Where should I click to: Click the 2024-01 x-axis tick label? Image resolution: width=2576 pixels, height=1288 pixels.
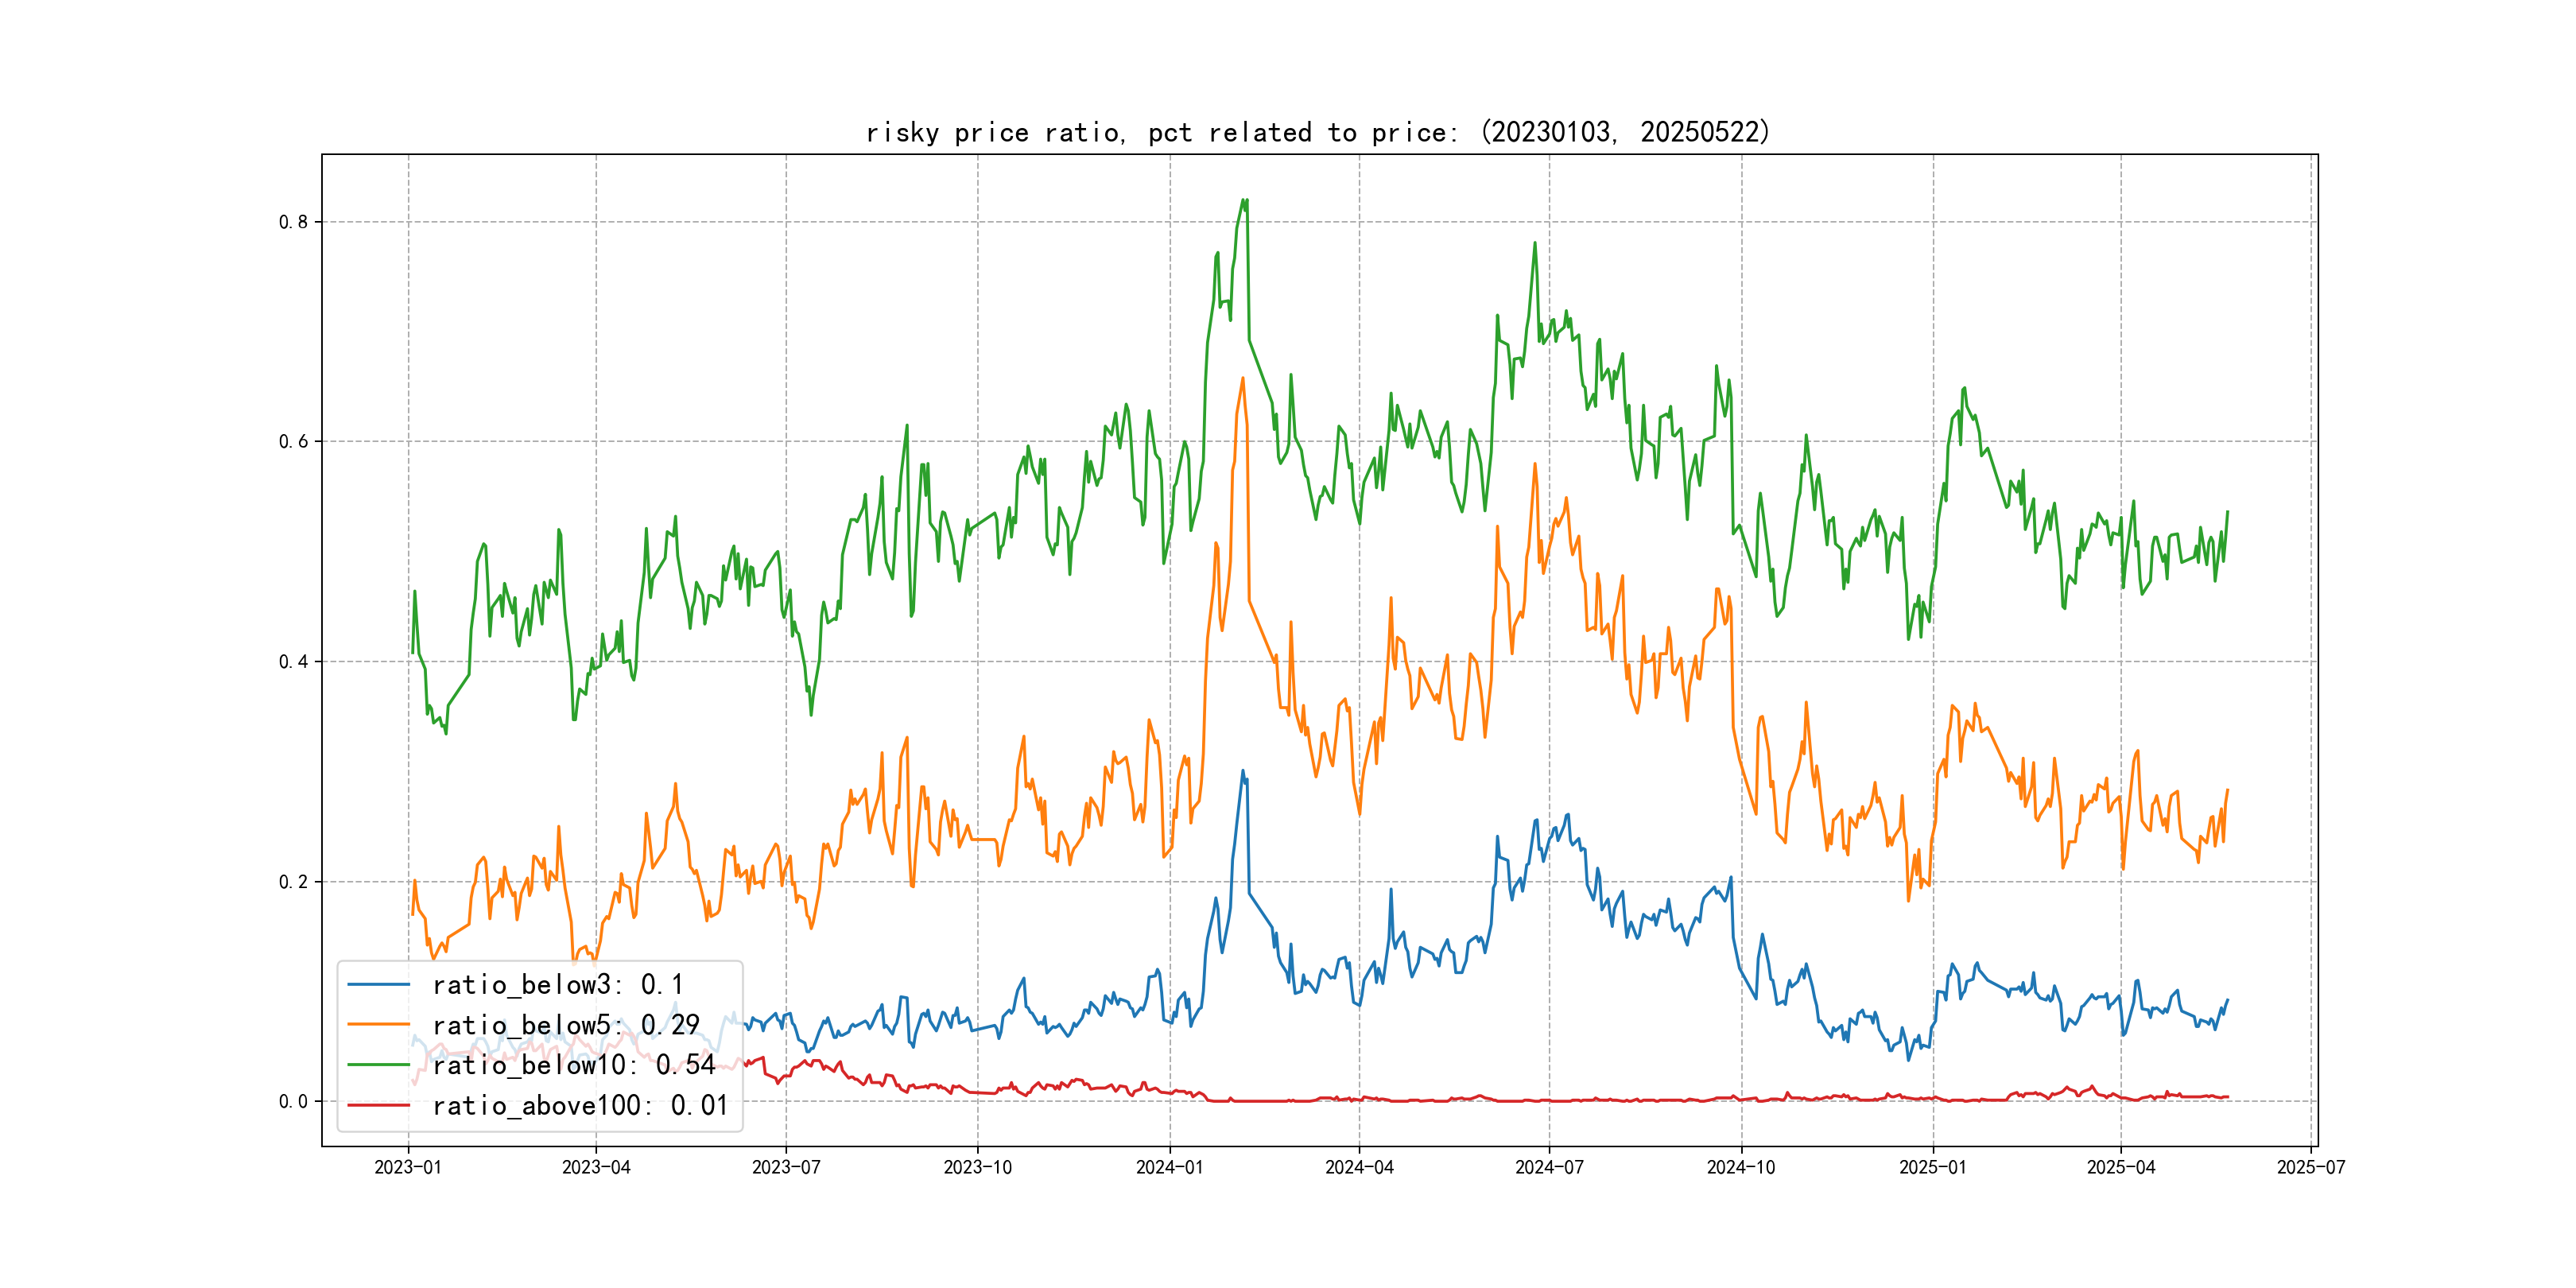(1169, 1167)
